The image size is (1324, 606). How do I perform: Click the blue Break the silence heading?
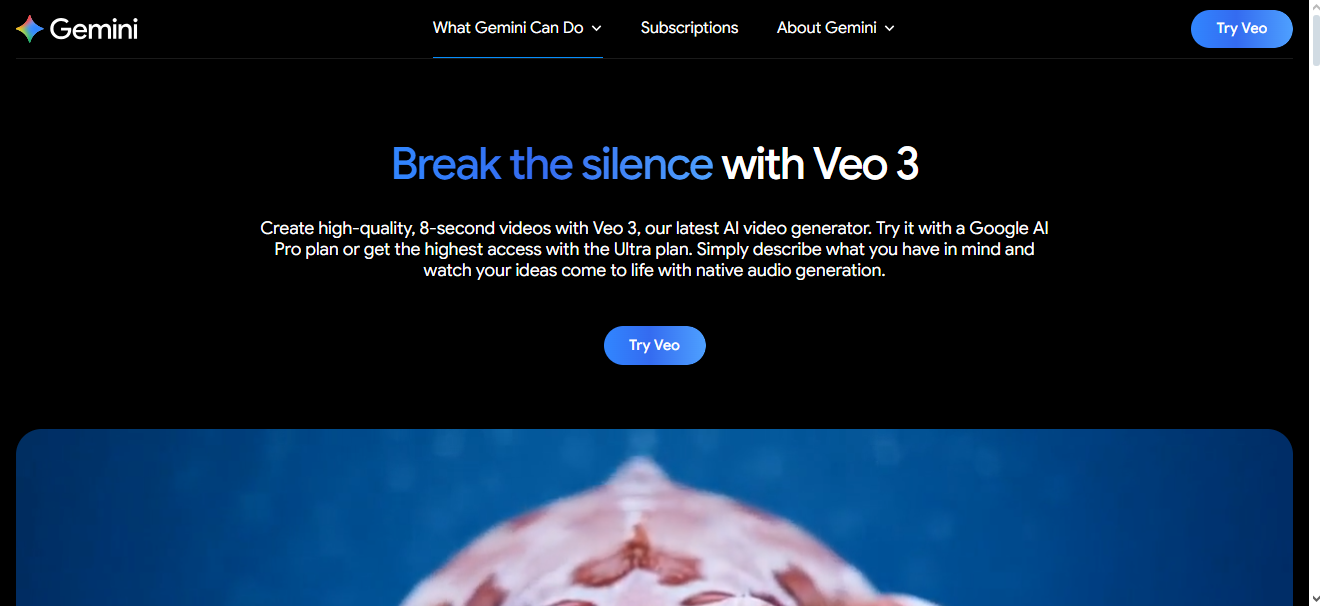click(552, 163)
